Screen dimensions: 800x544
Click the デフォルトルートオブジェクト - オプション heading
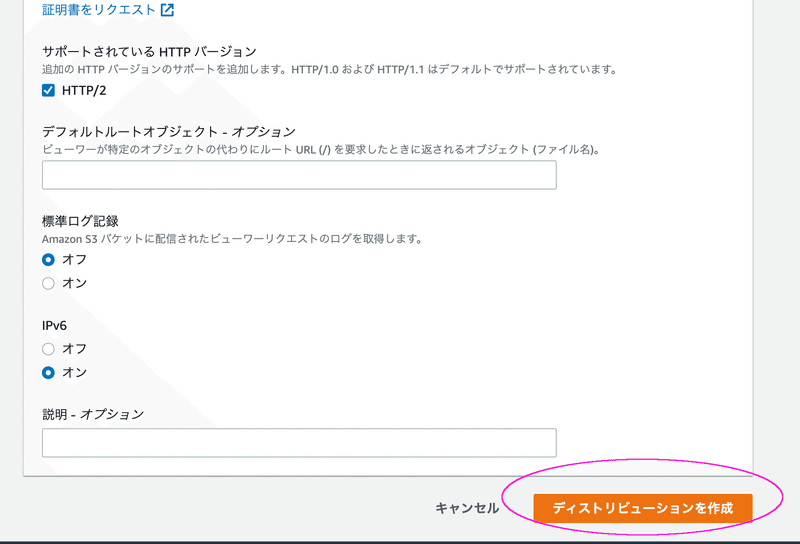pyautogui.click(x=169, y=132)
